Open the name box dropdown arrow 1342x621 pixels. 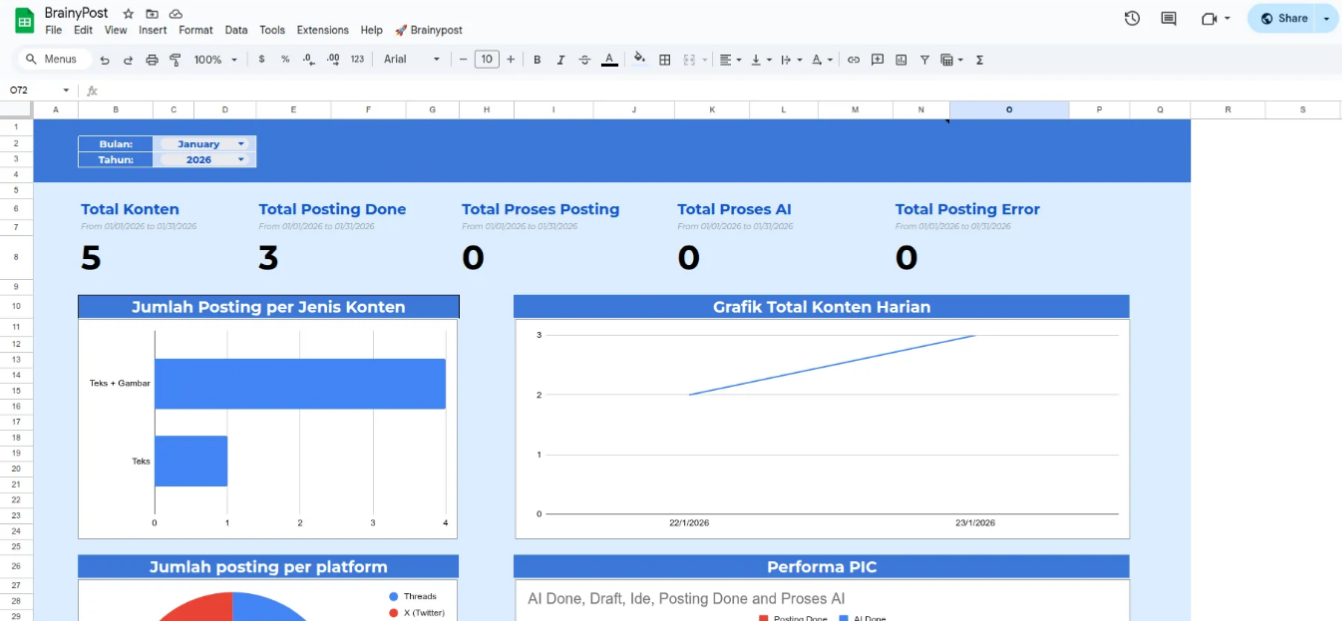tap(66, 90)
